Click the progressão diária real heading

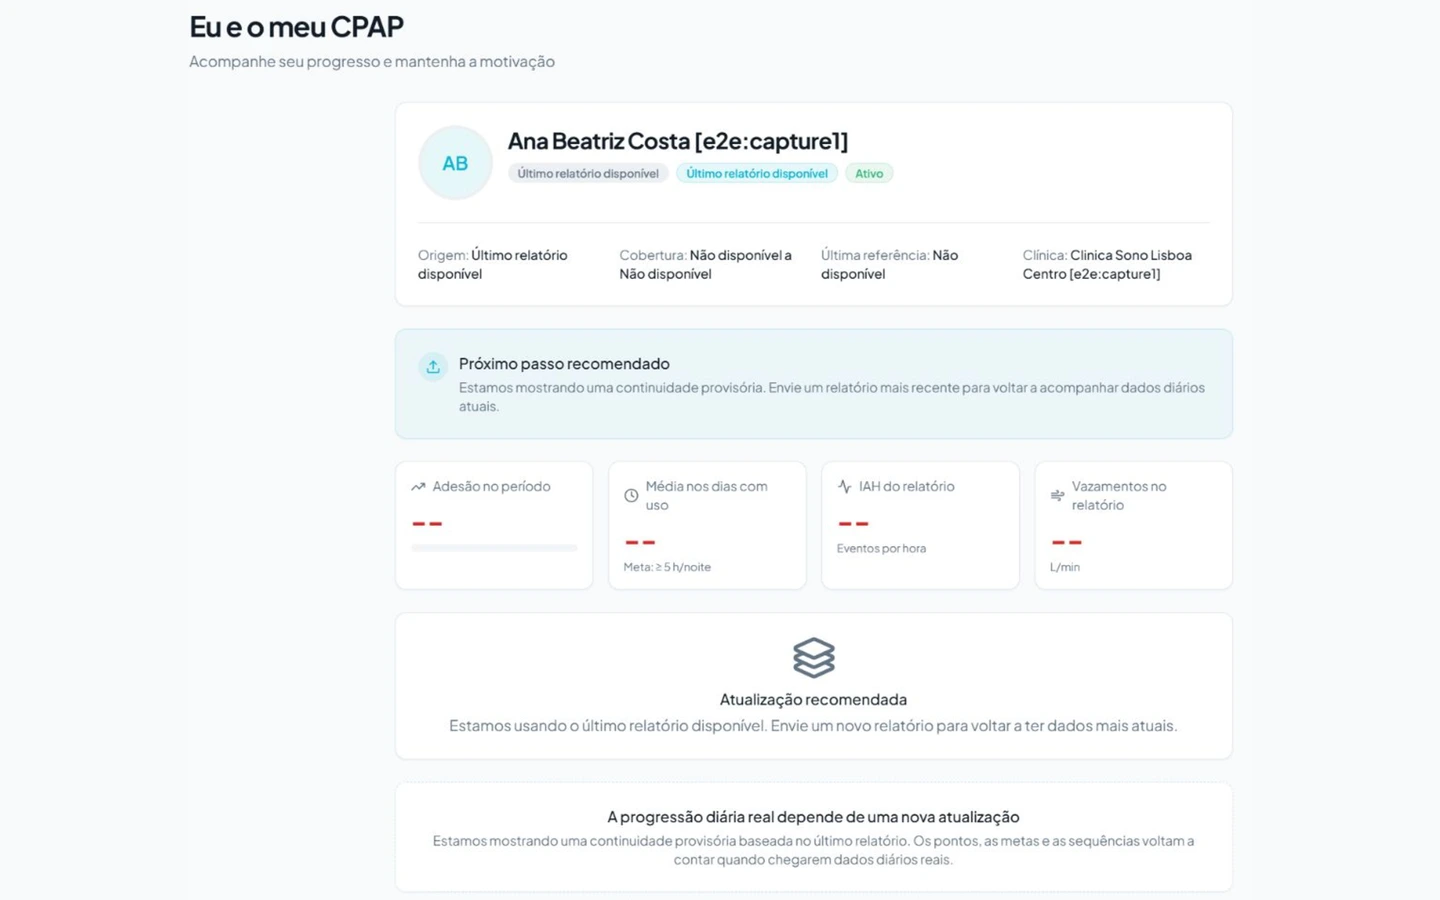(813, 817)
